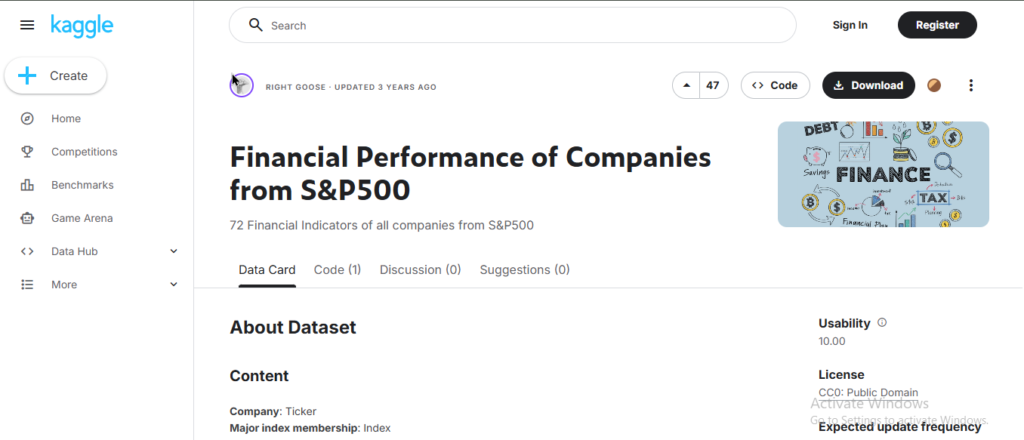Open Game Arena in the sidebar
1024x440 pixels.
pyautogui.click(x=81, y=218)
